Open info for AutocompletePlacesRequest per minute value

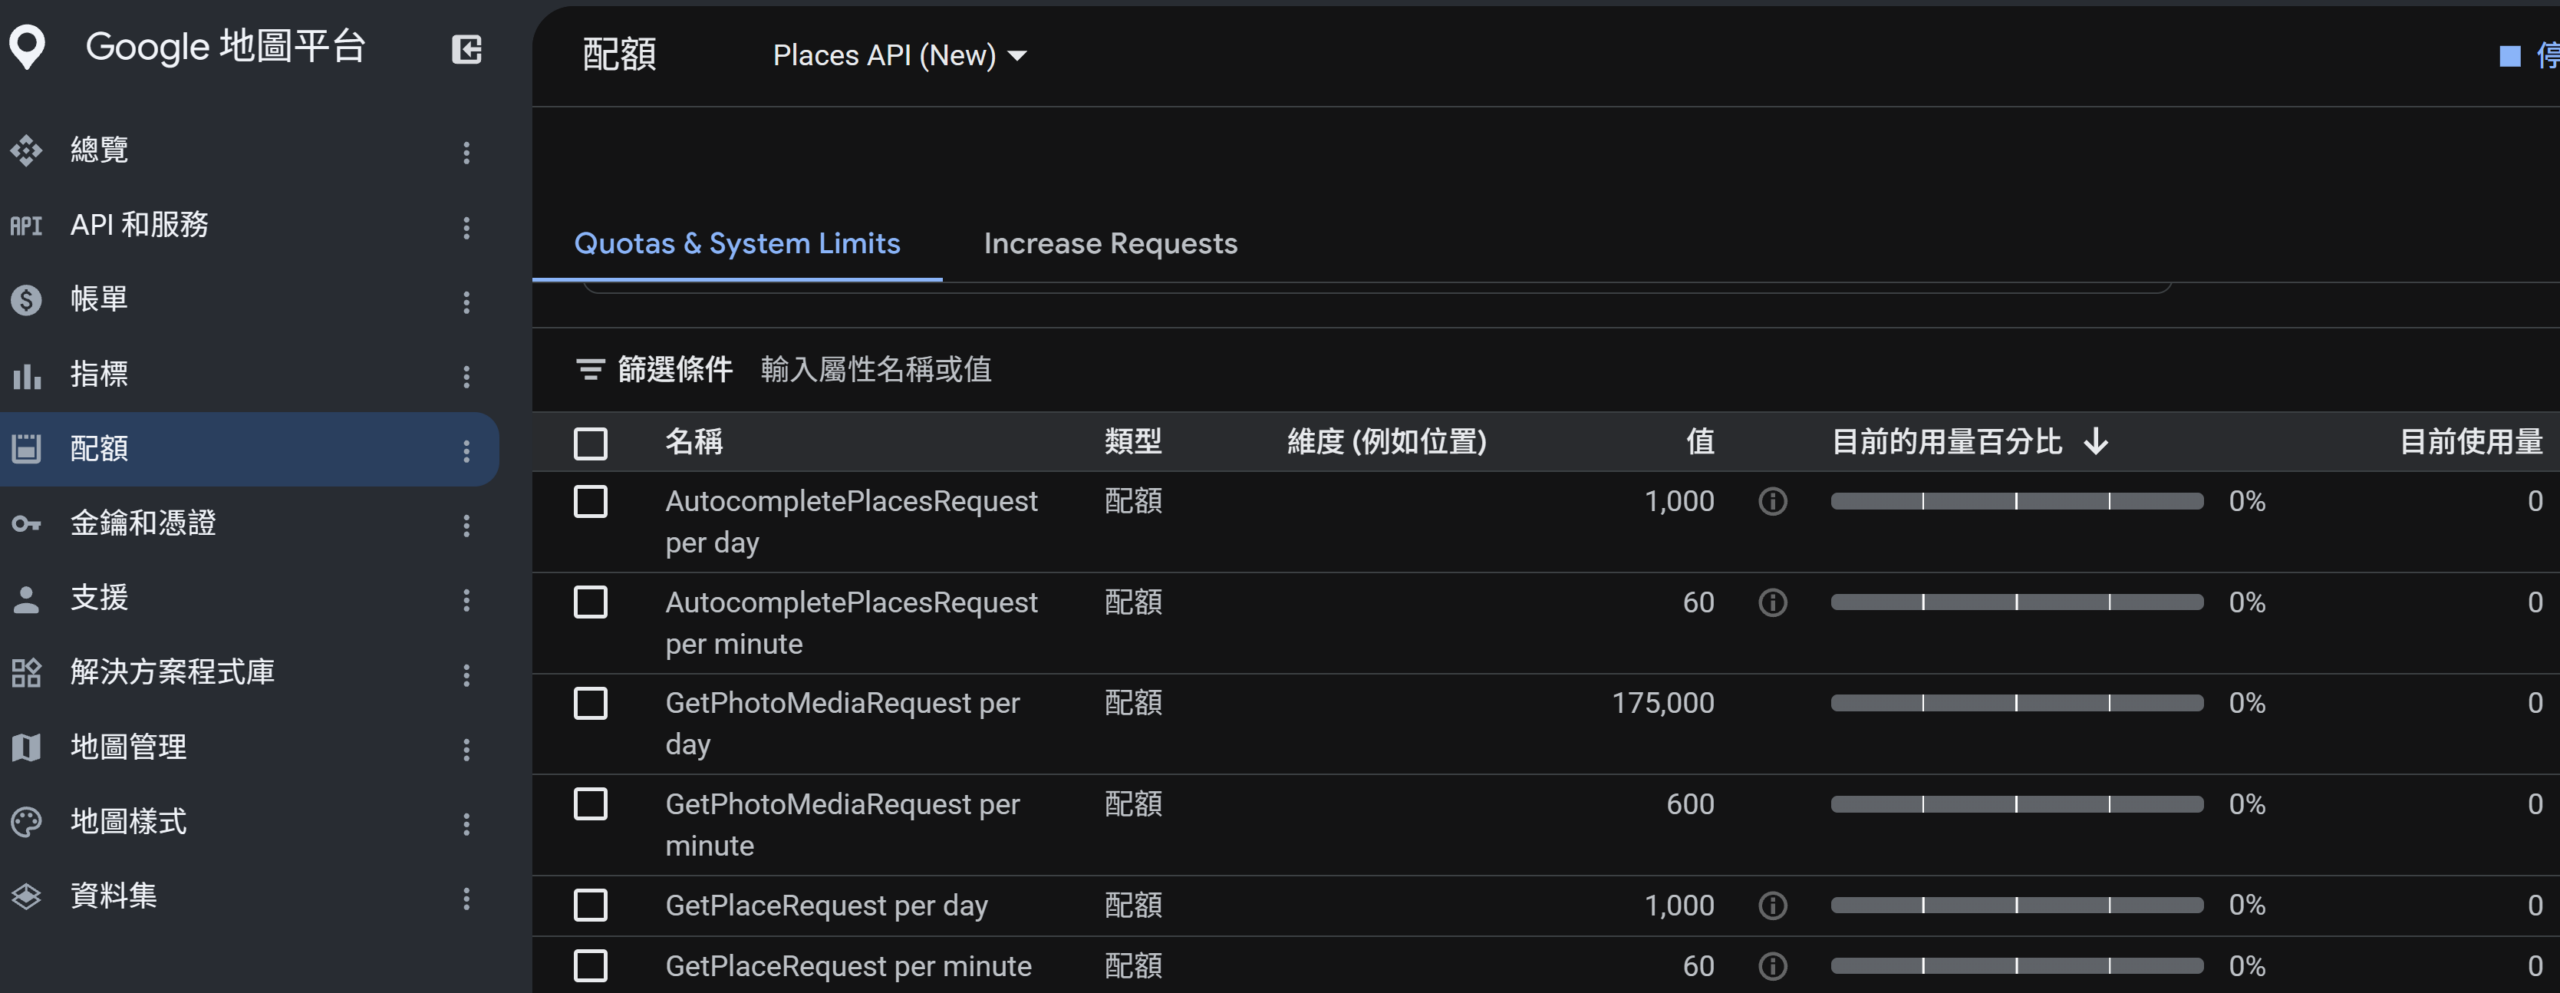tap(1773, 602)
